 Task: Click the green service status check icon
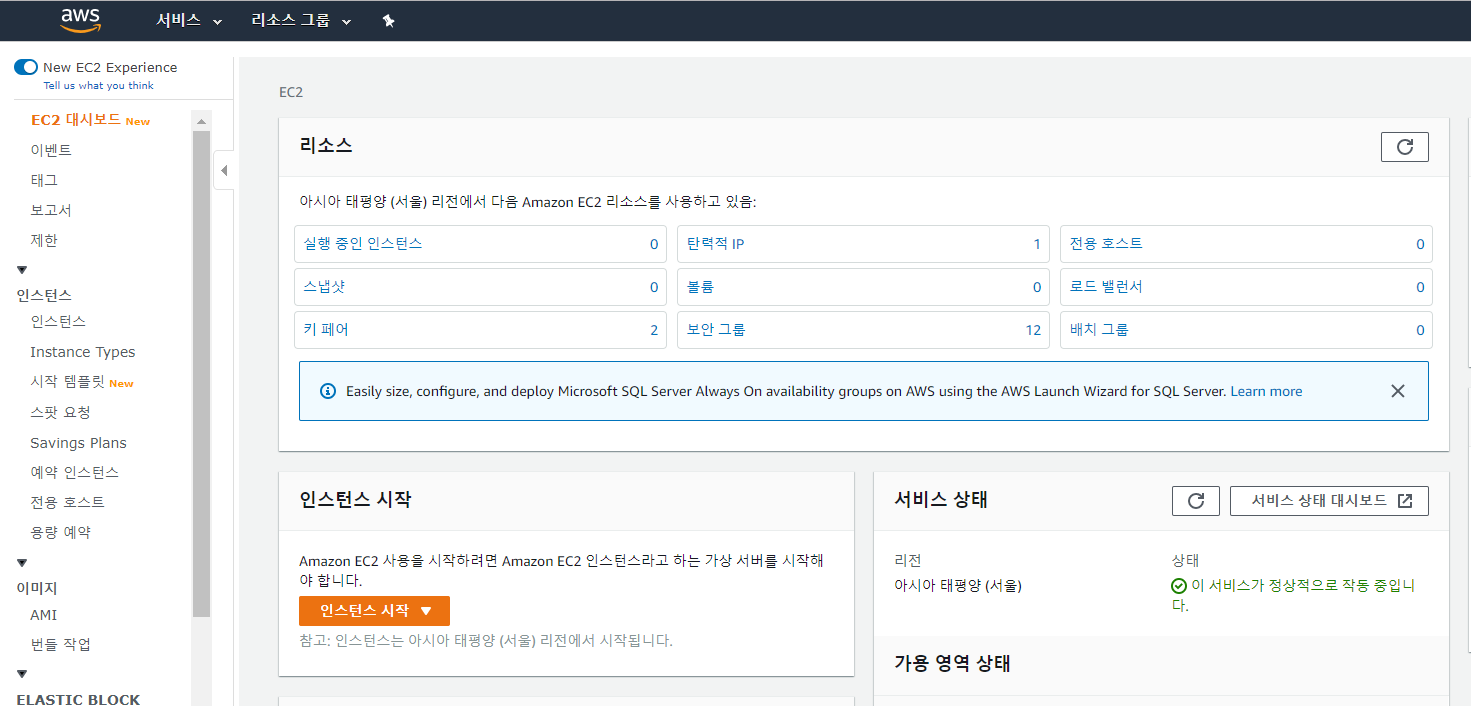(x=1179, y=586)
